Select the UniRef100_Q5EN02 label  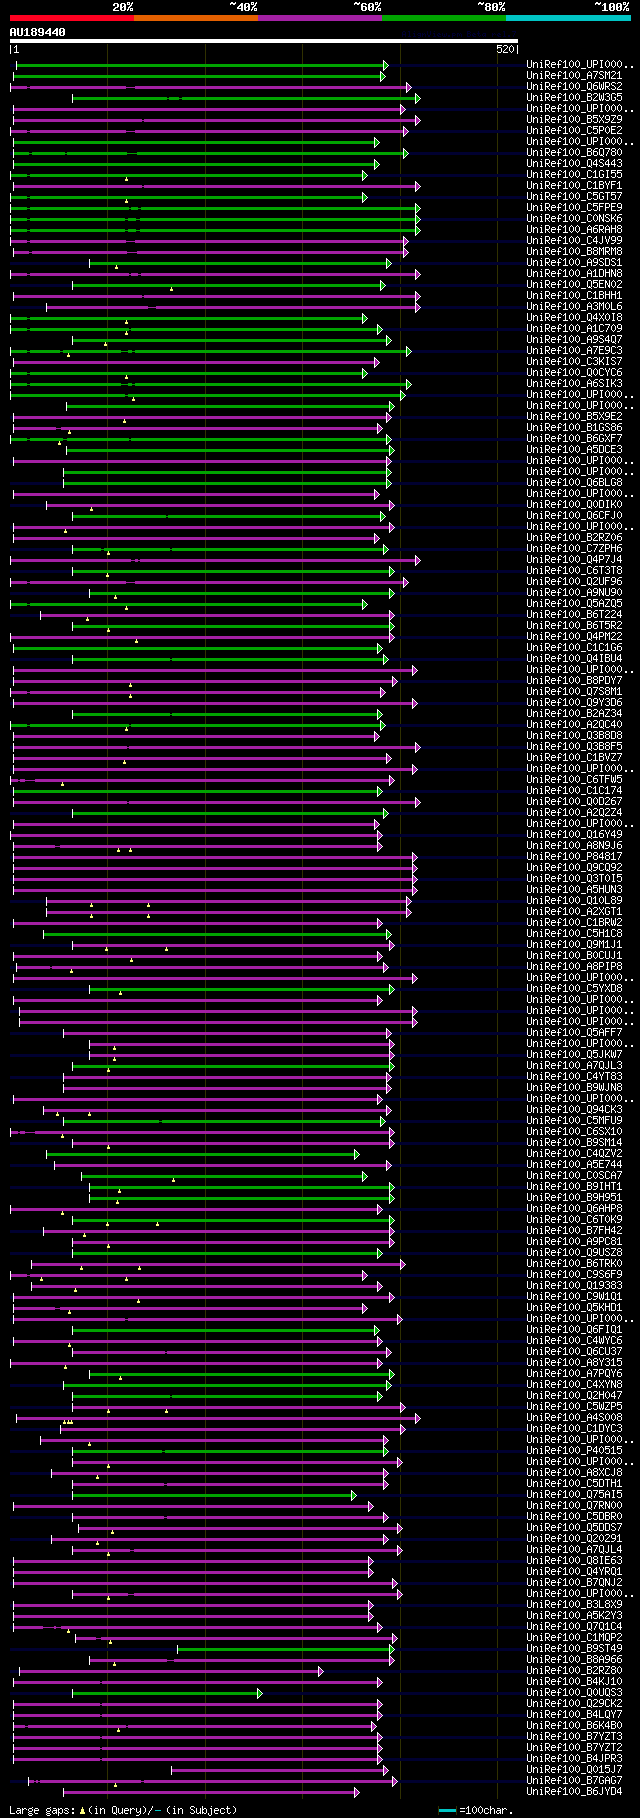tap(574, 285)
